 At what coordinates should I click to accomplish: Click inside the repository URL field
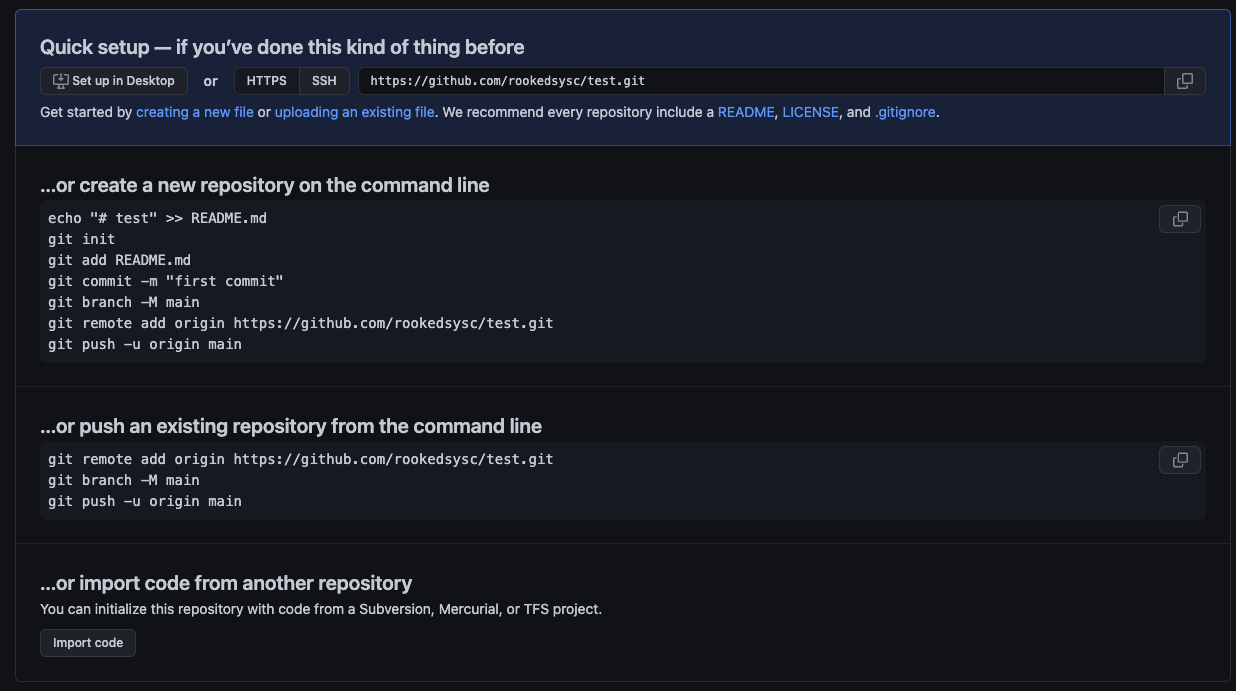(x=760, y=81)
